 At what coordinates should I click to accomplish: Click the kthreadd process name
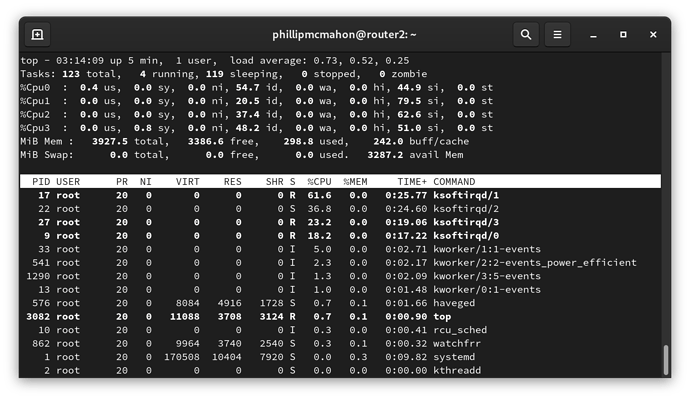(x=457, y=371)
